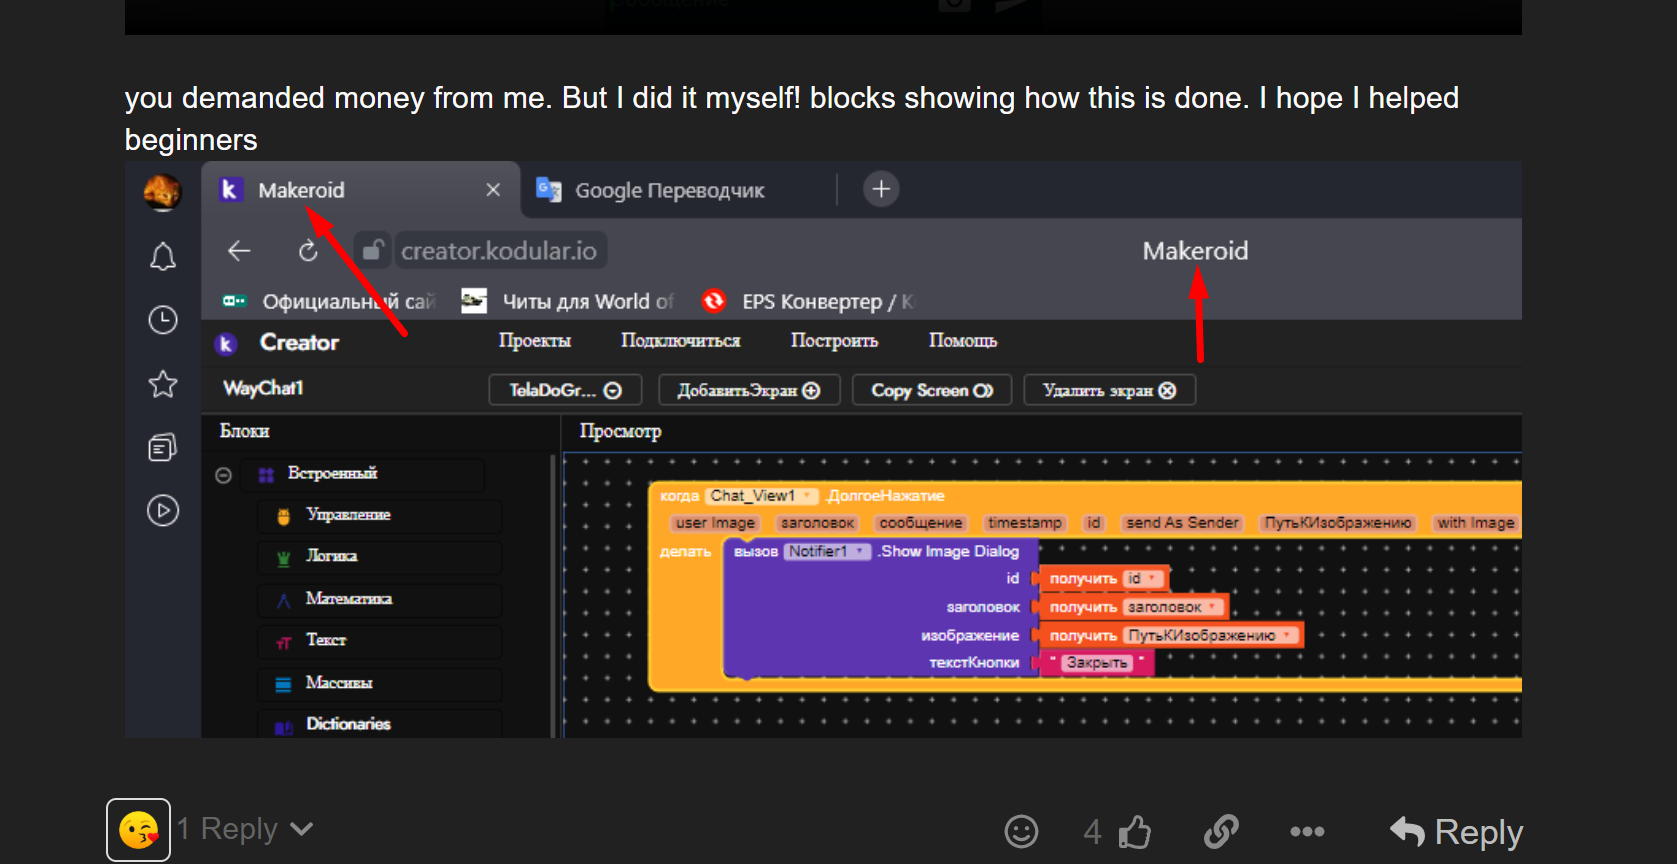This screenshot has width=1677, height=864.
Task: Select the Логика blocks category
Action: pyautogui.click(x=331, y=556)
